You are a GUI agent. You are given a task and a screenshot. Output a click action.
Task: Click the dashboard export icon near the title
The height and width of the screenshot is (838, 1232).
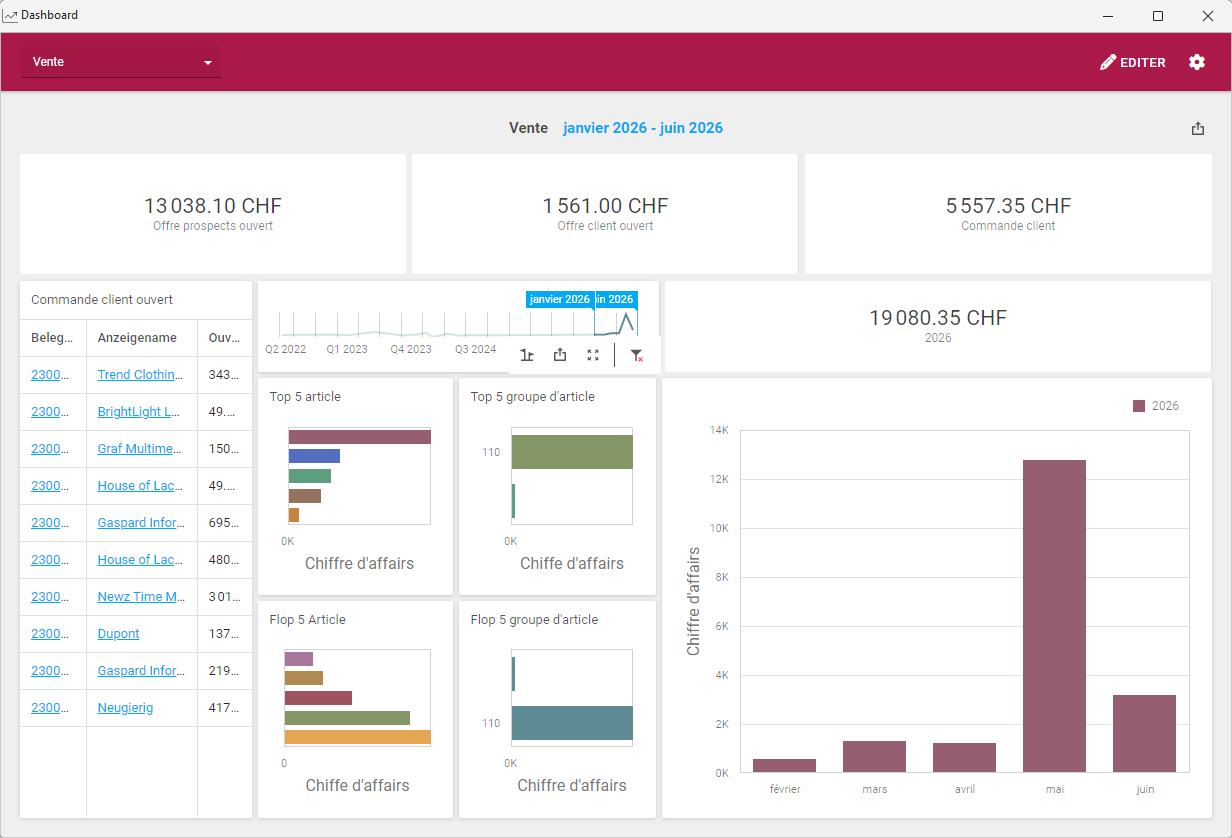coord(1198,129)
